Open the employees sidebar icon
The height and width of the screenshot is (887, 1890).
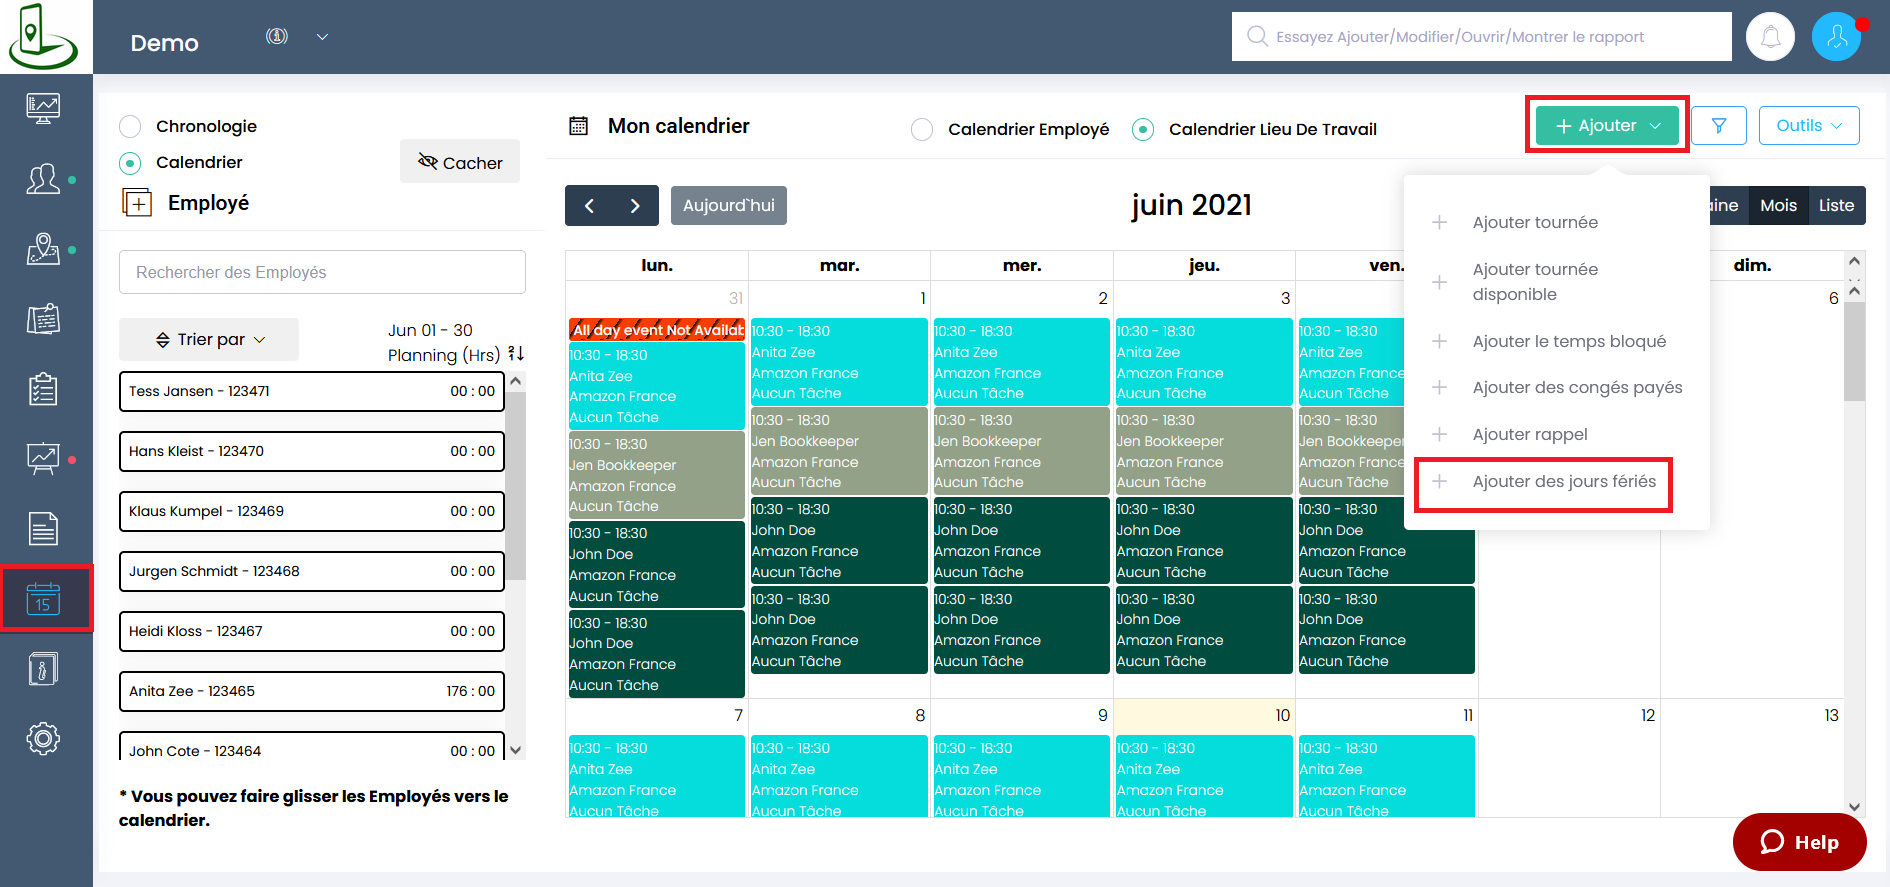[43, 179]
